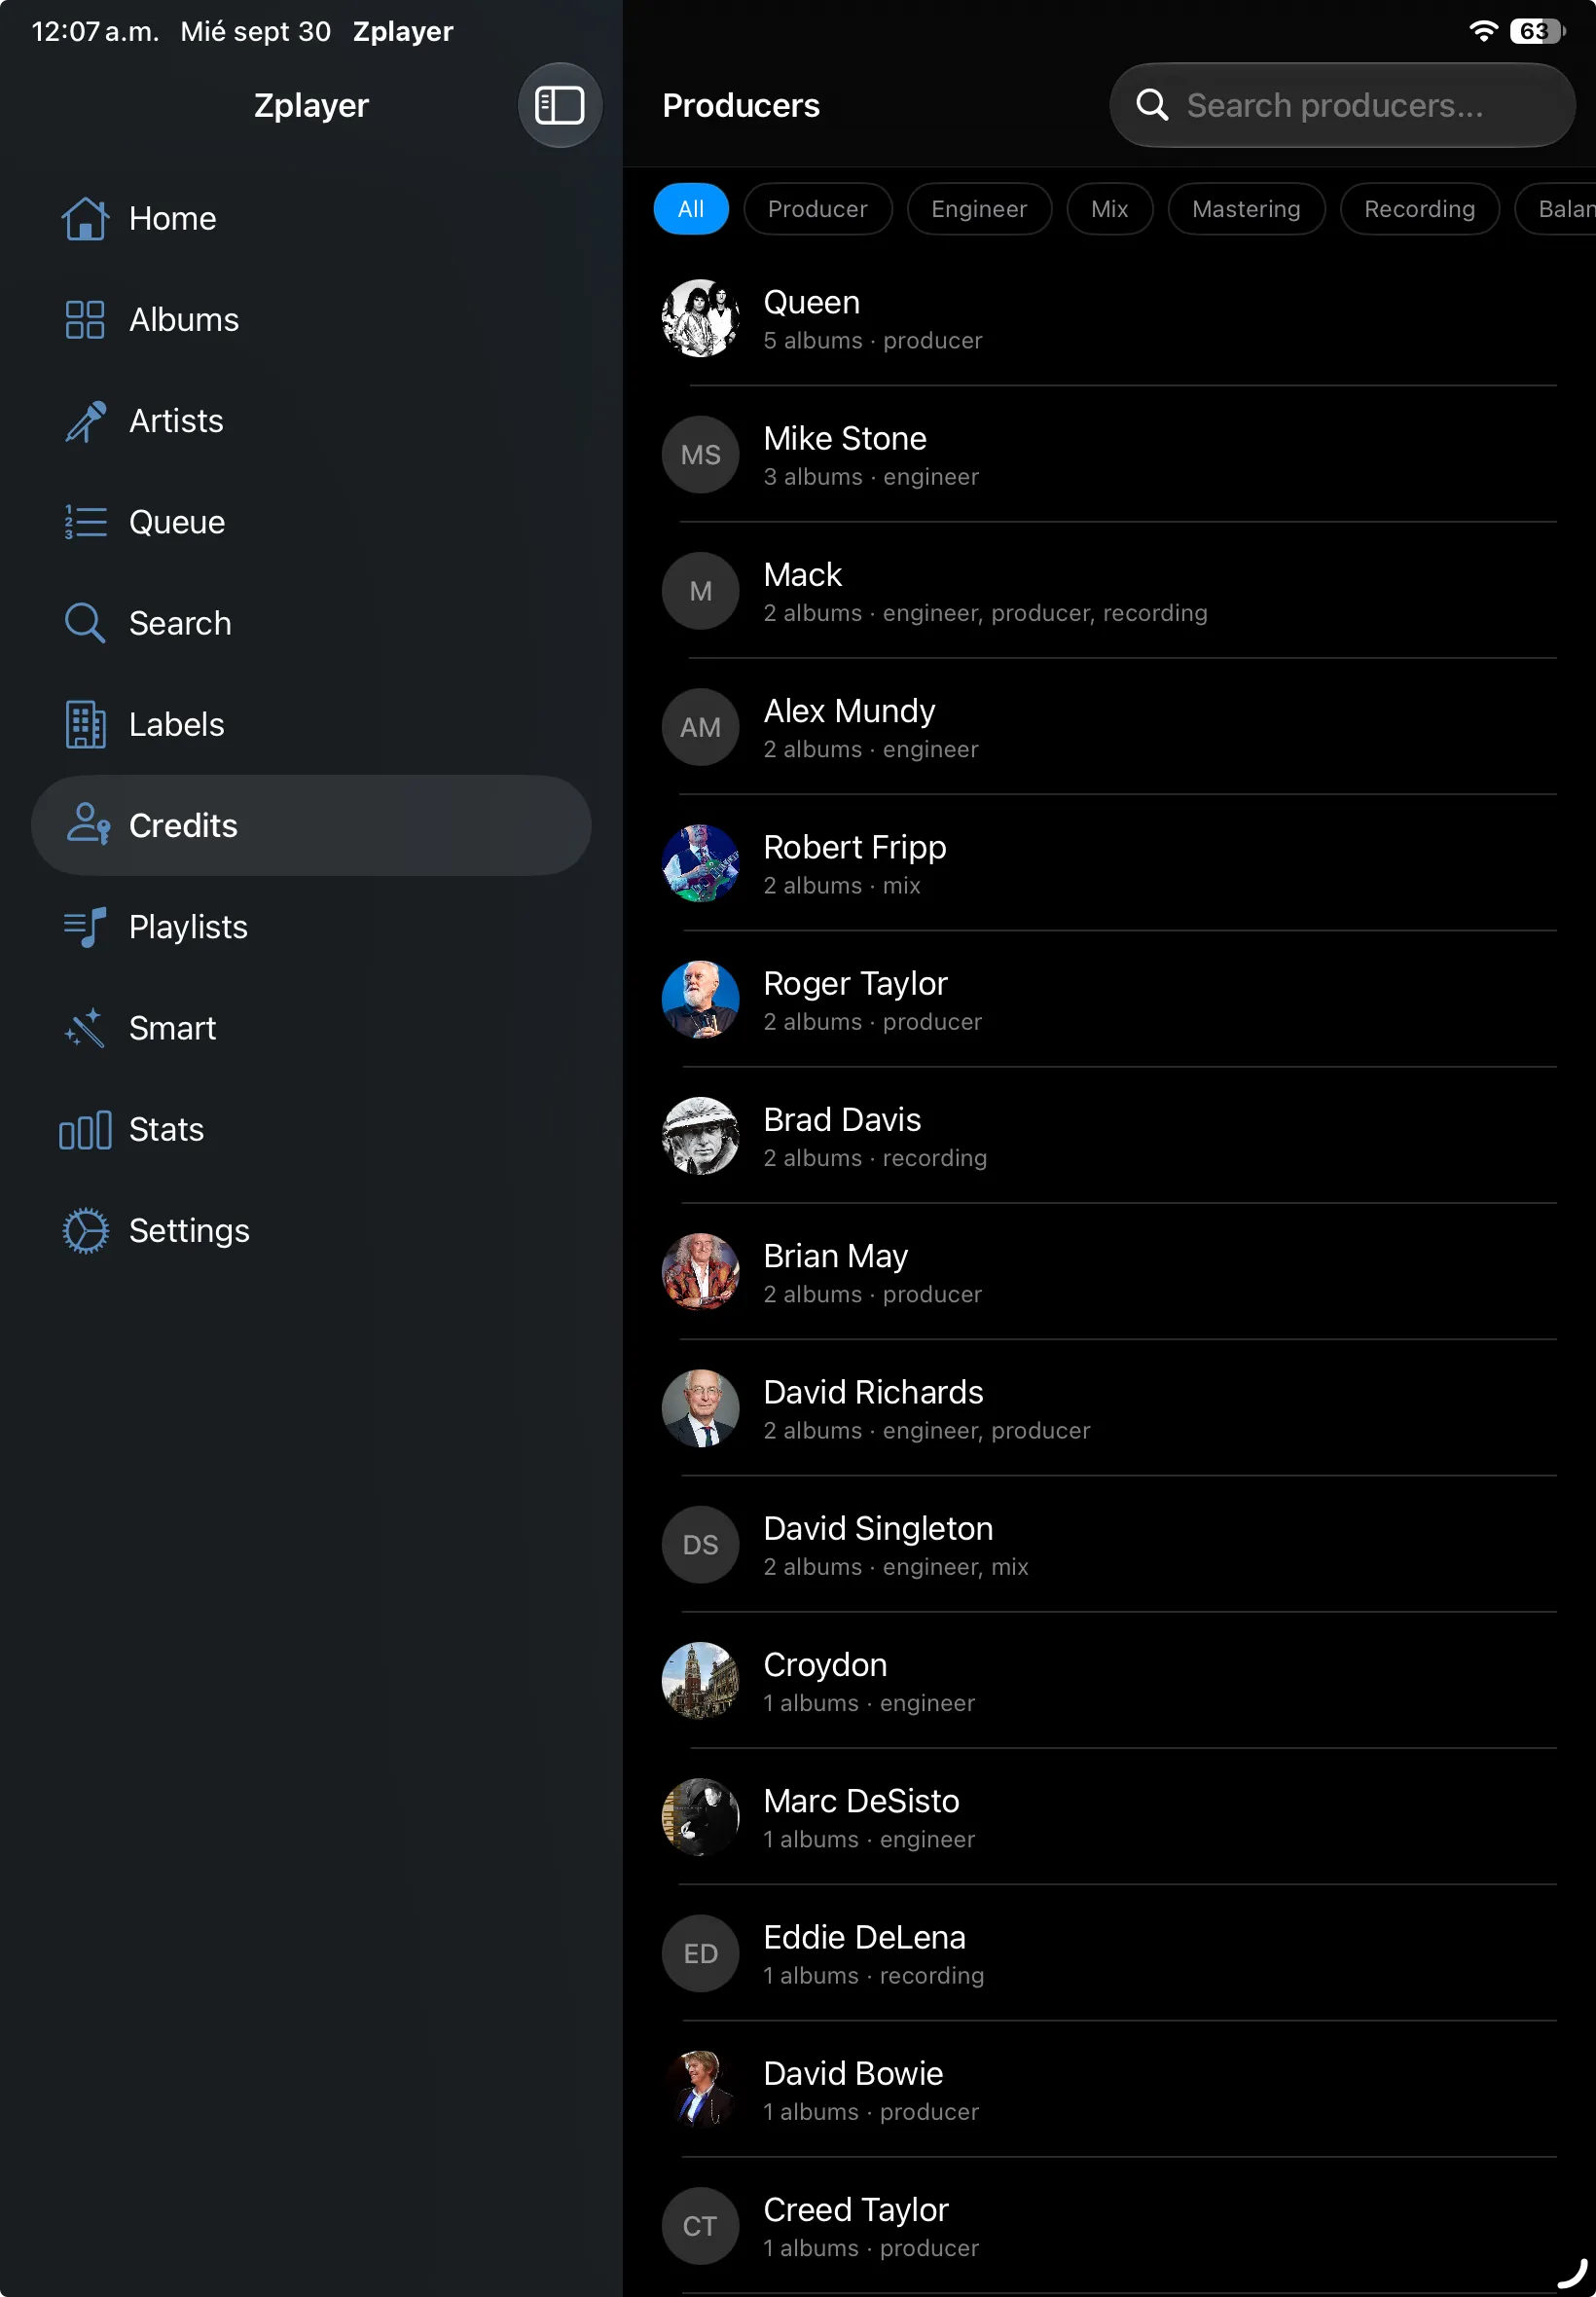Open the David Singleton entry
Screen dimensions: 1596x2297
tap(1108, 1545)
